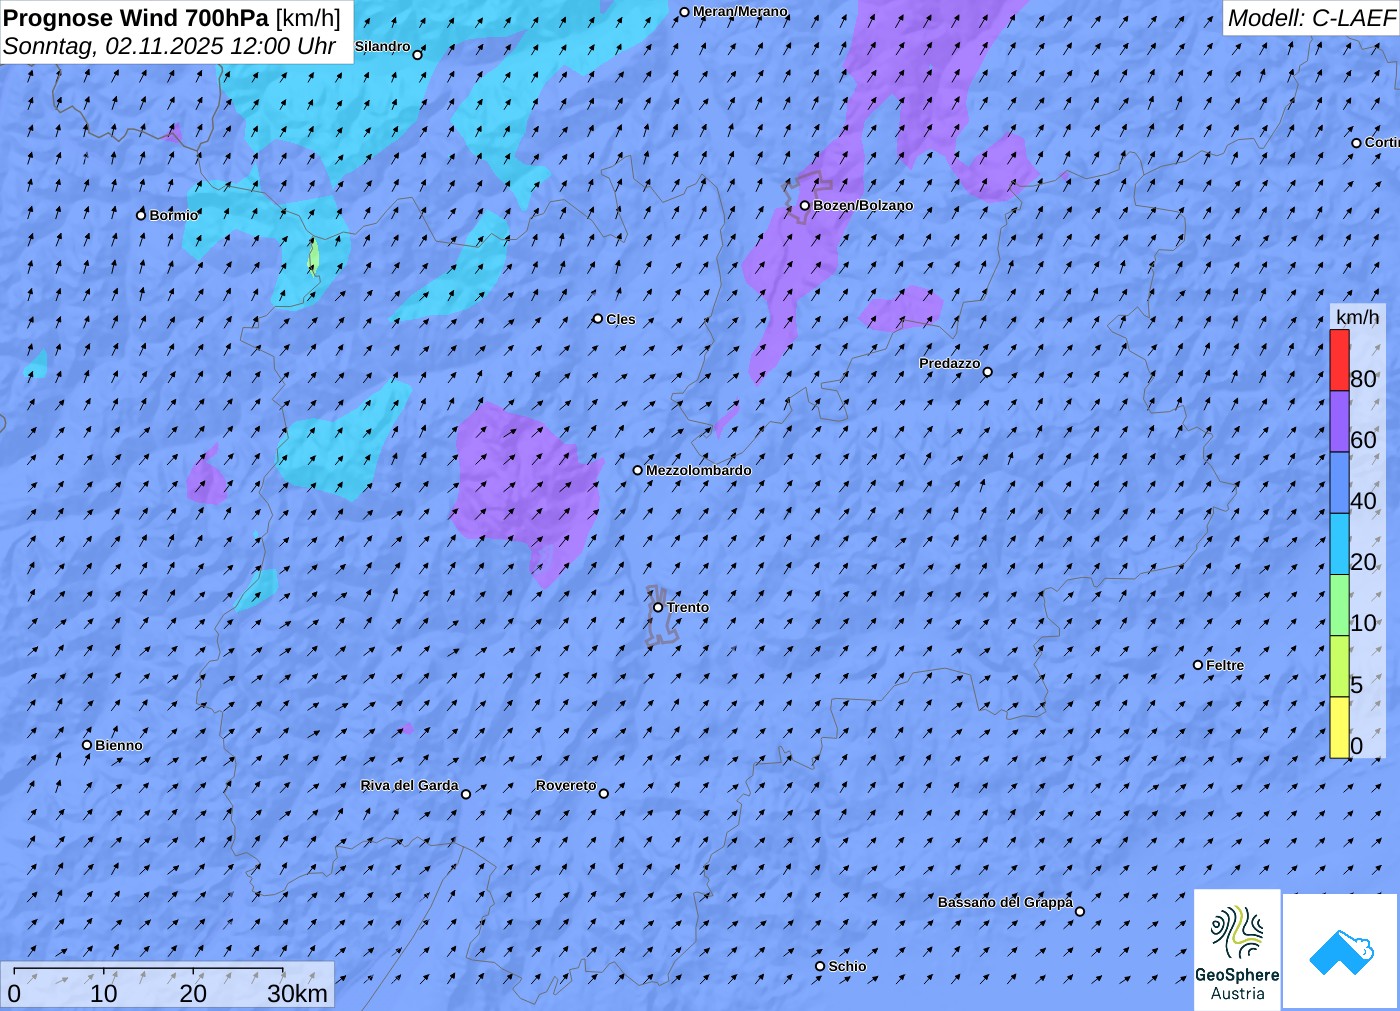Viewport: 1400px width, 1011px height.
Task: Select the Cles location marker
Action: click(x=598, y=319)
